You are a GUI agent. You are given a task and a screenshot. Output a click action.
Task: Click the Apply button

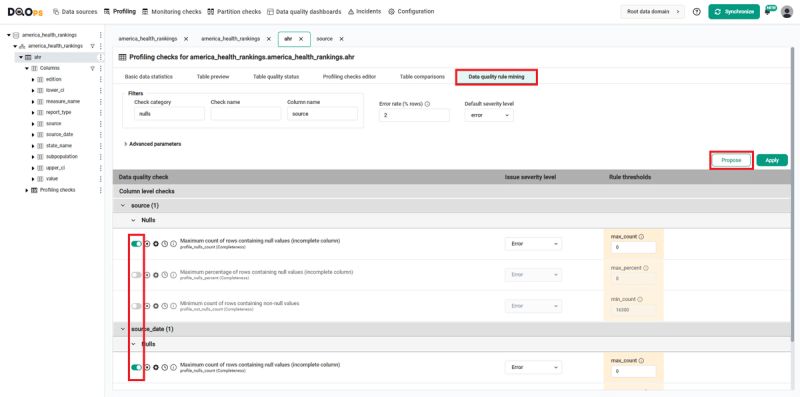point(772,160)
